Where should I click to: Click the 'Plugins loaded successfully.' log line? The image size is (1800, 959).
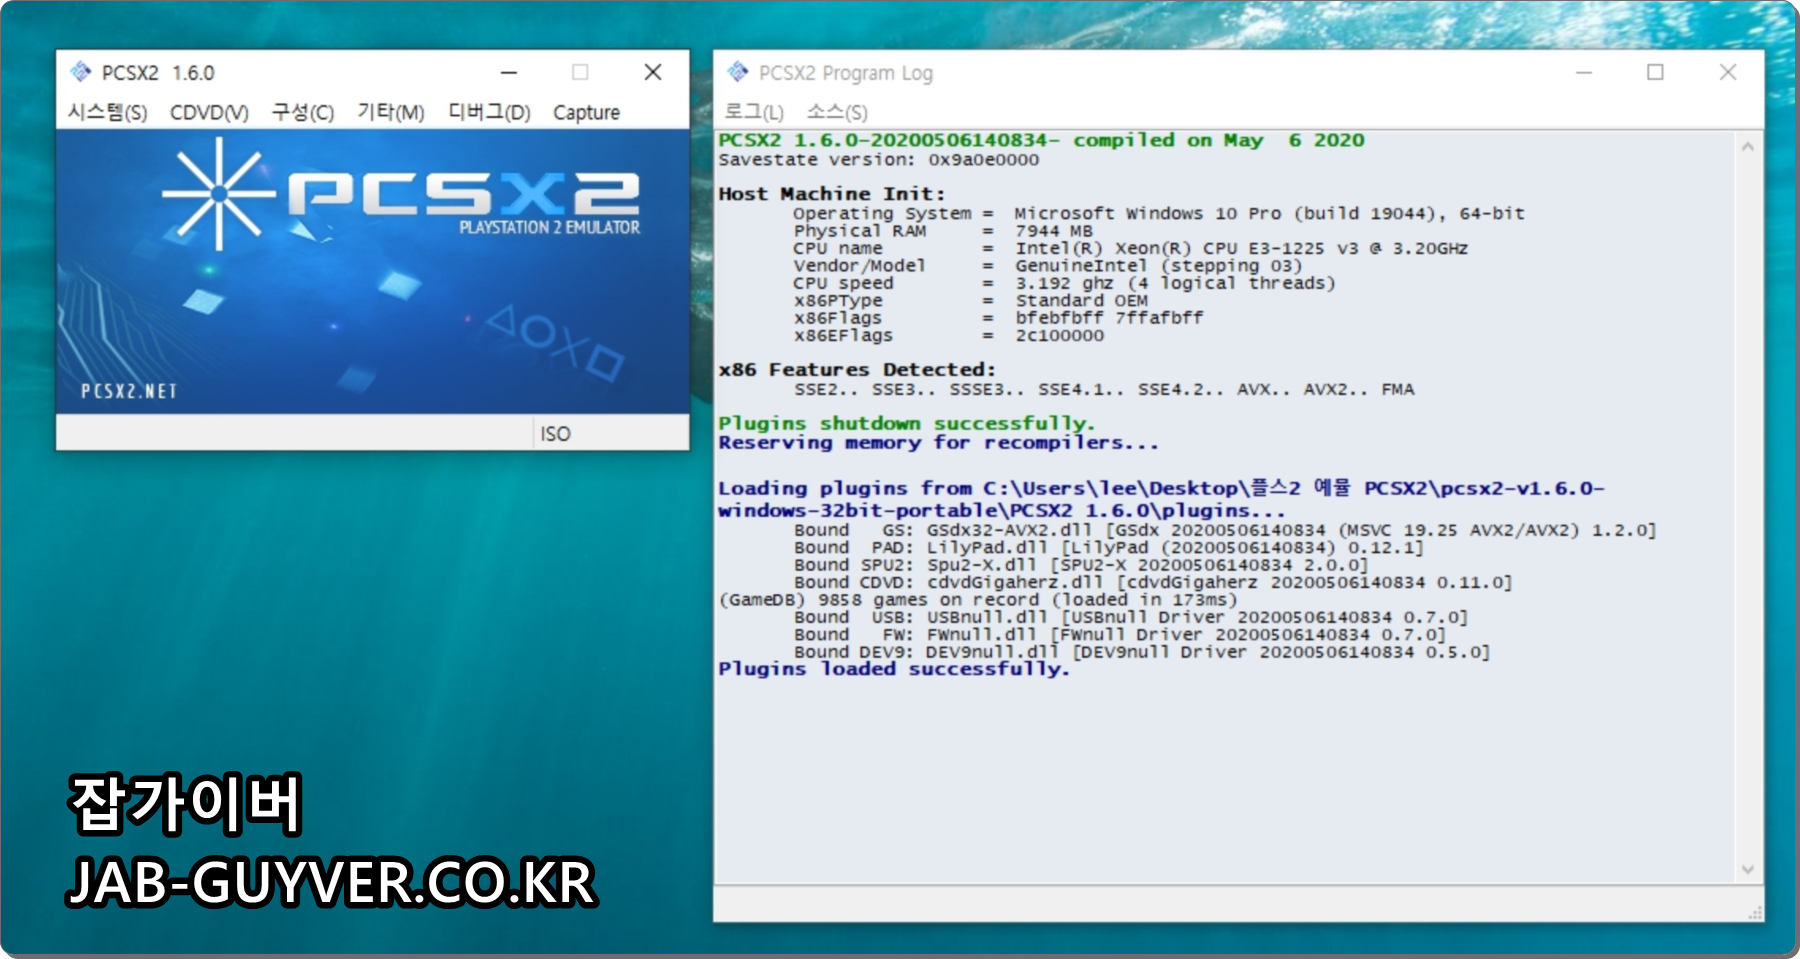pyautogui.click(x=894, y=669)
